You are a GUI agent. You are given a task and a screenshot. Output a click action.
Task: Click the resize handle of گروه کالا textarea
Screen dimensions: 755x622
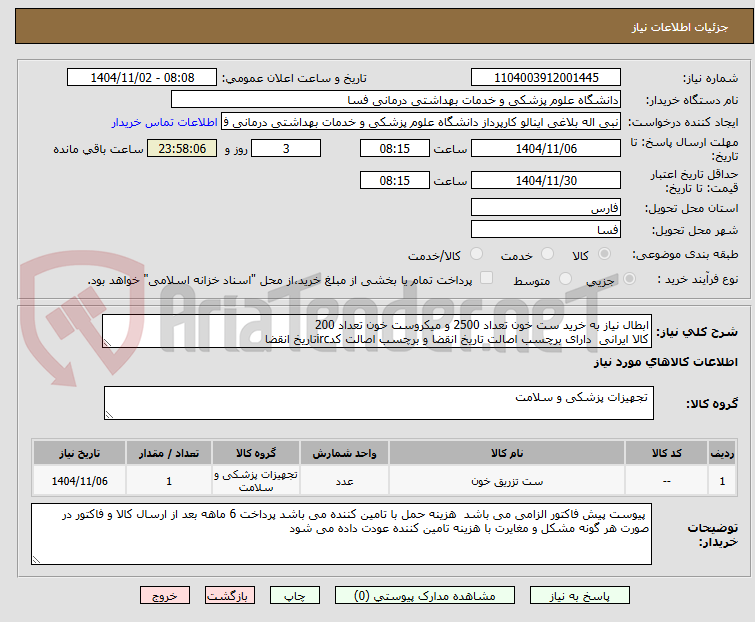pos(109,415)
